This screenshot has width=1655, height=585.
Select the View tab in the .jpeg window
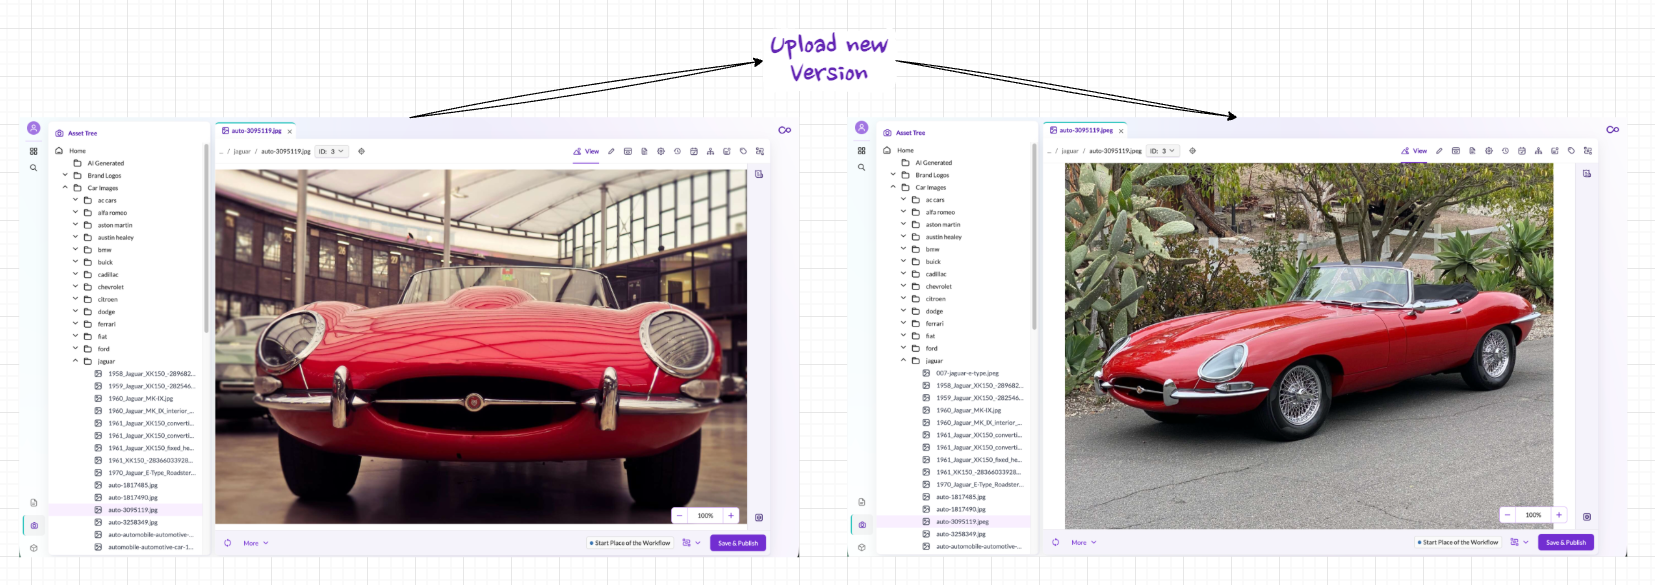point(1414,151)
